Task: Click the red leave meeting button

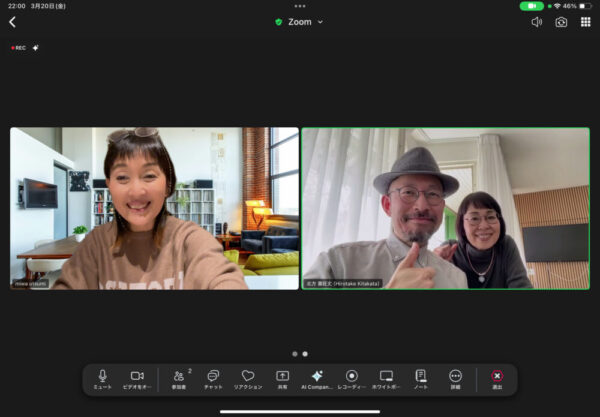Action: [x=497, y=377]
